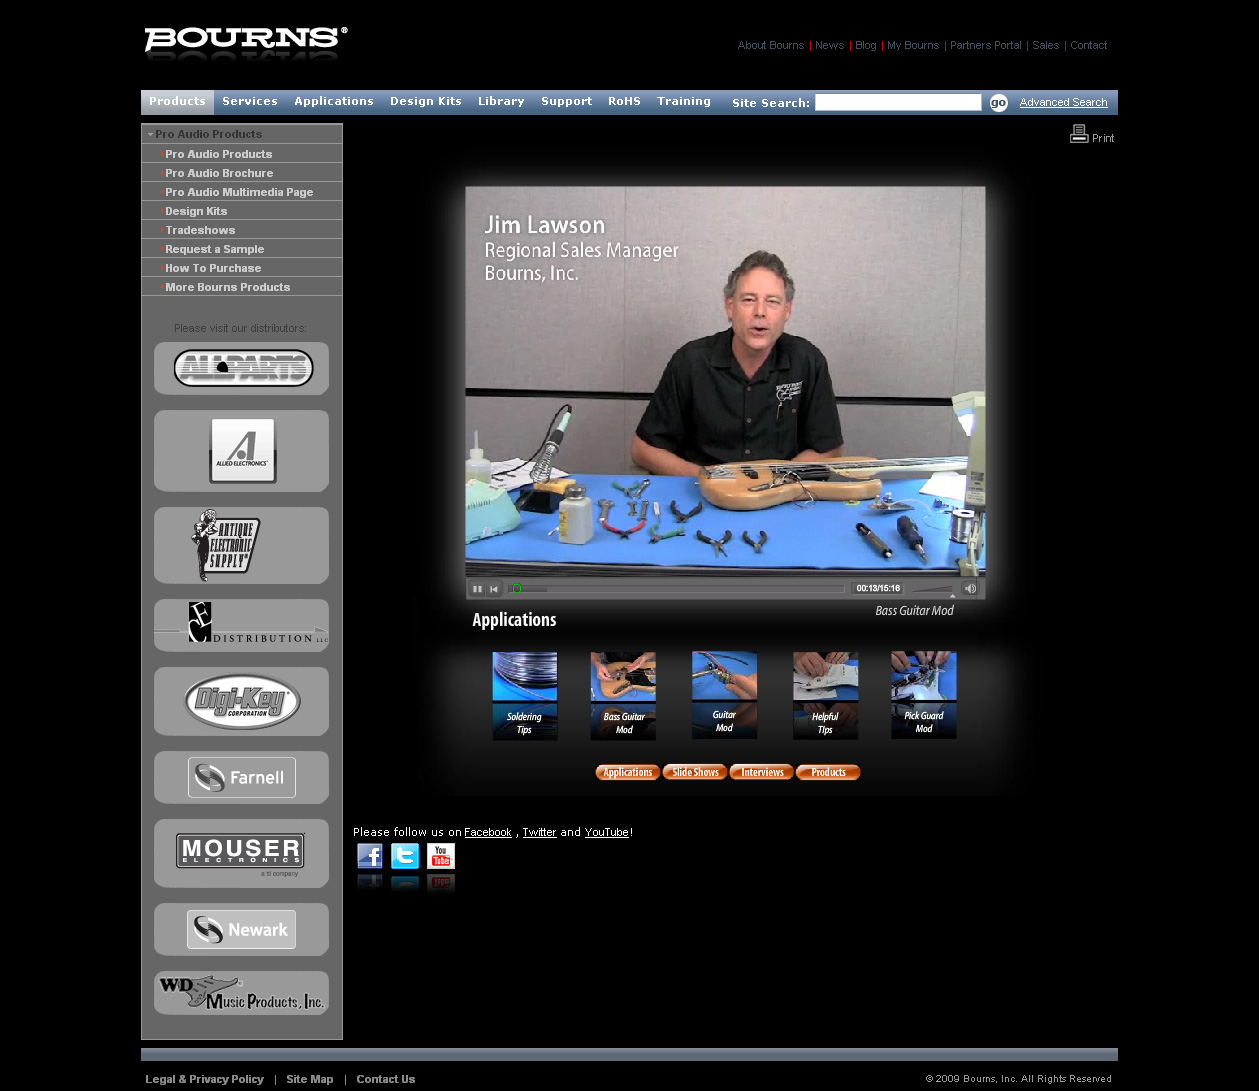Open the Advanced Search link
The width and height of the screenshot is (1259, 1091).
click(1063, 103)
